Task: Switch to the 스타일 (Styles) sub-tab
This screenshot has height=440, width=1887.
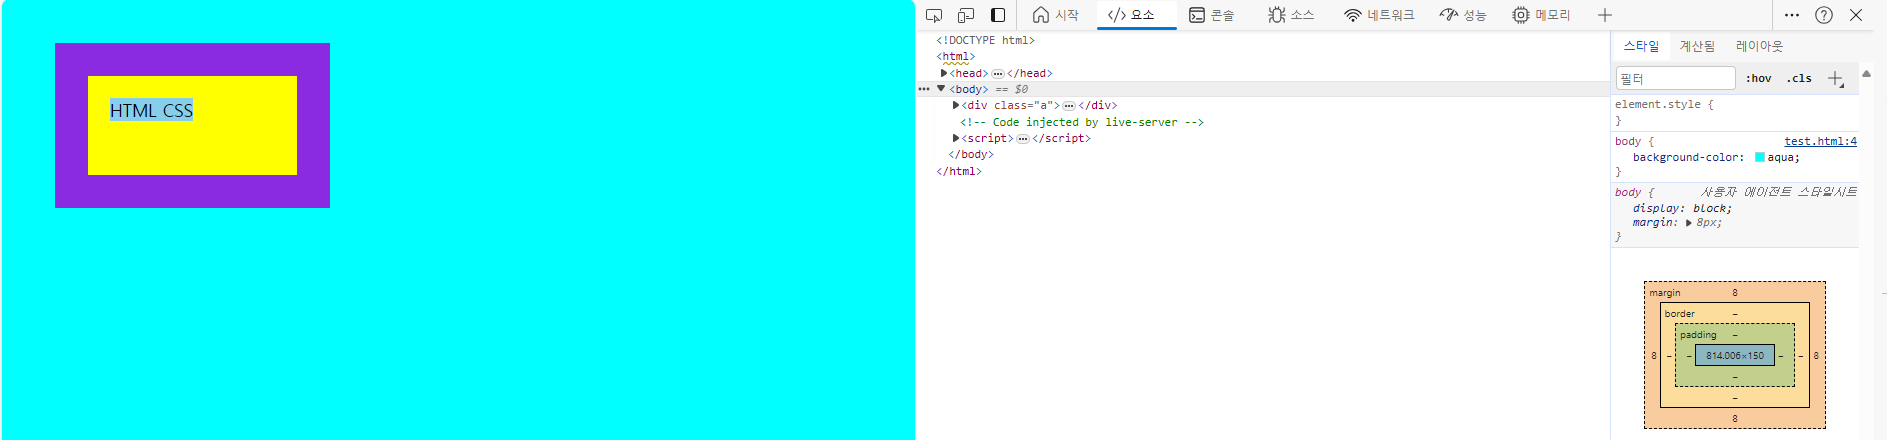Action: coord(1641,46)
